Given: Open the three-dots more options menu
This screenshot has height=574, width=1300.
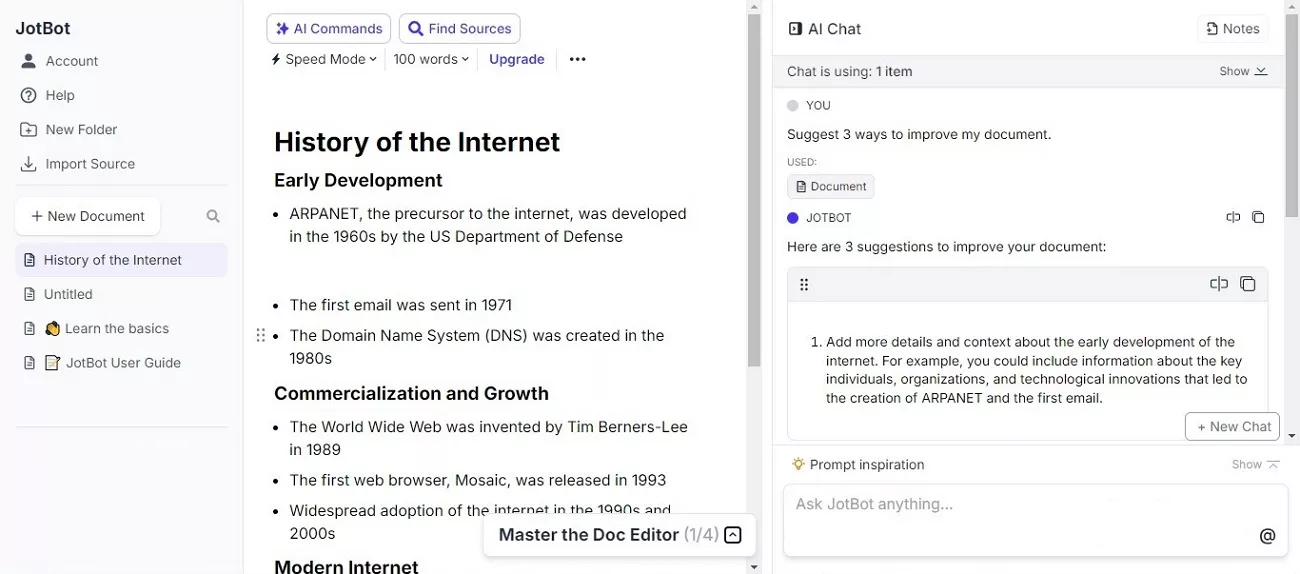Looking at the screenshot, I should coord(577,59).
